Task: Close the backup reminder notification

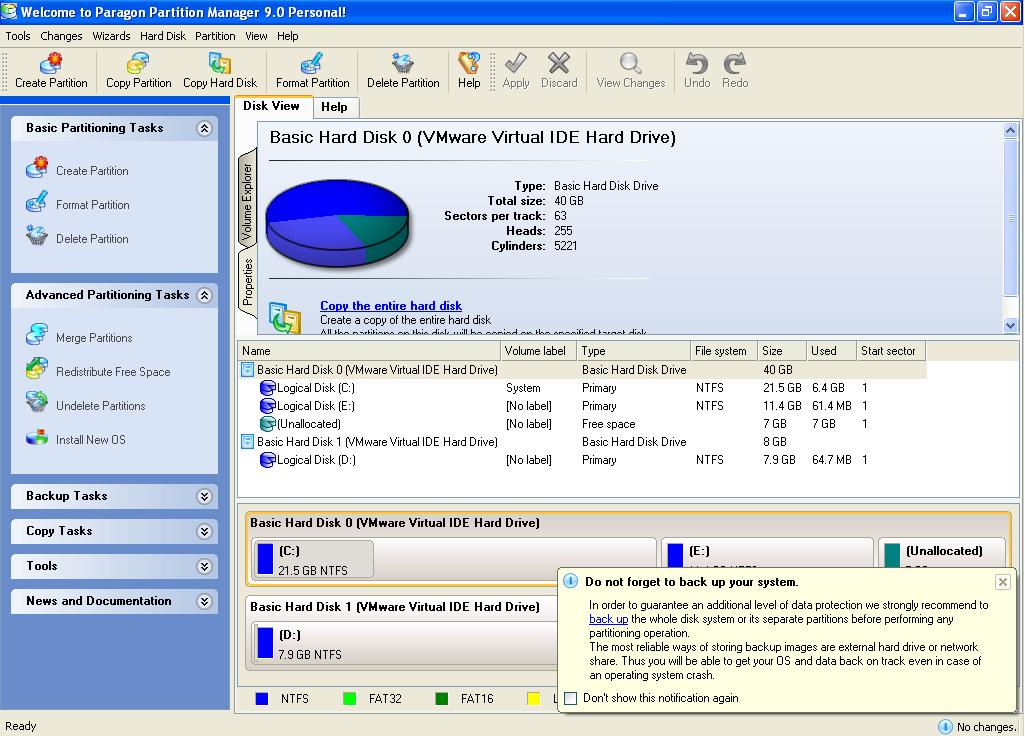Action: (1002, 582)
